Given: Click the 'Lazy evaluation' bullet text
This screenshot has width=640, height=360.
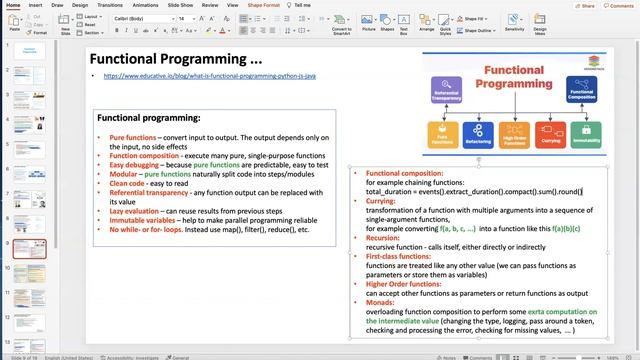Looking at the screenshot, I should coord(134,211).
